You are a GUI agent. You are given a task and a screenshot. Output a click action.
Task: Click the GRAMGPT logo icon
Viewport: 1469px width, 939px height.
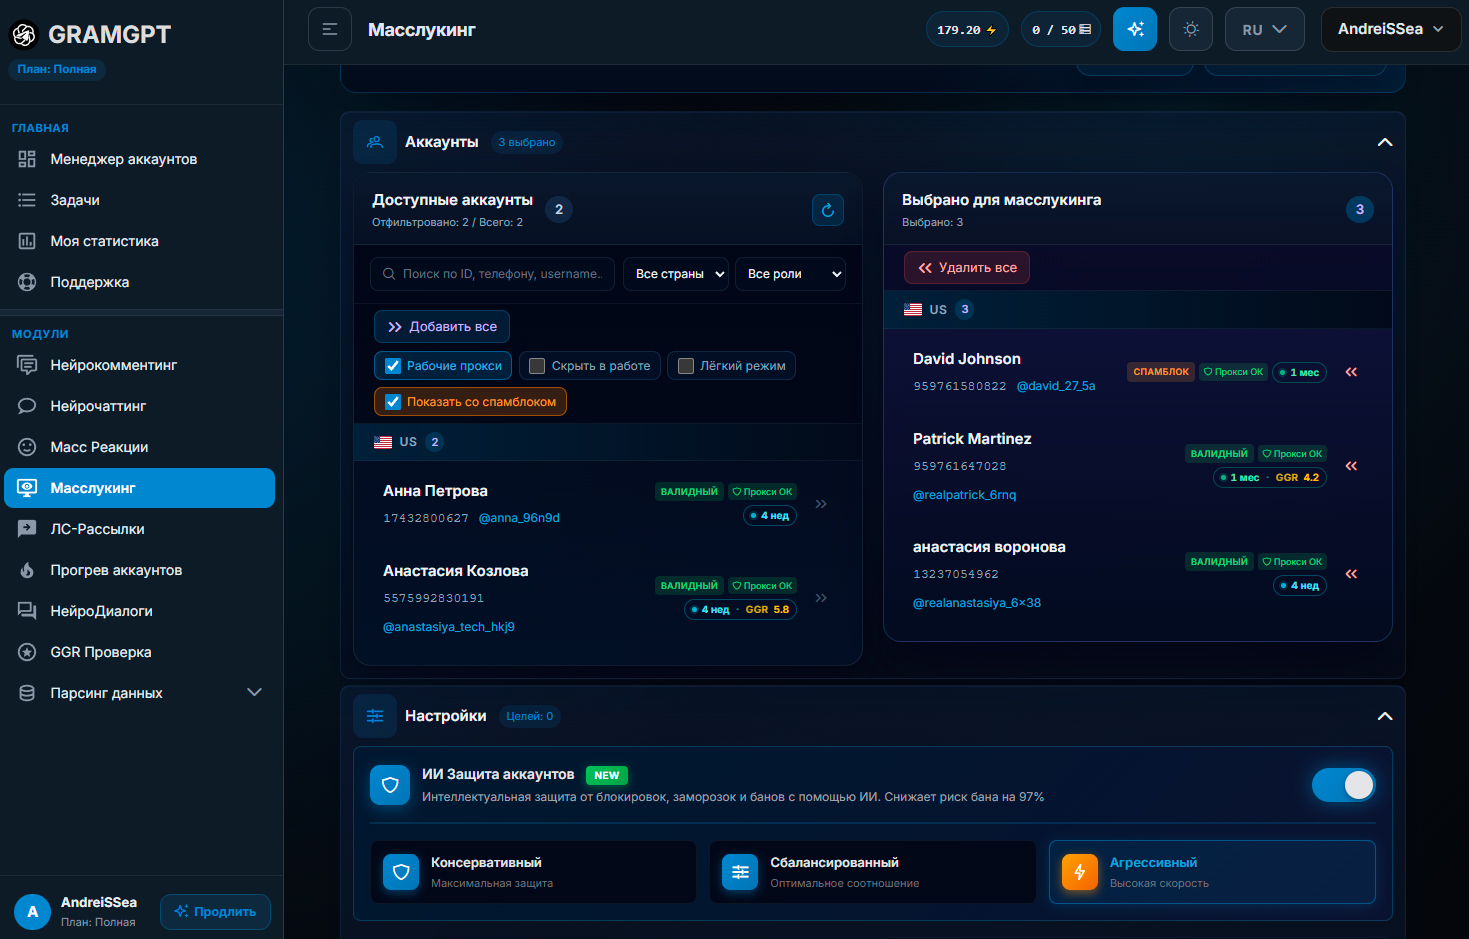coord(24,35)
